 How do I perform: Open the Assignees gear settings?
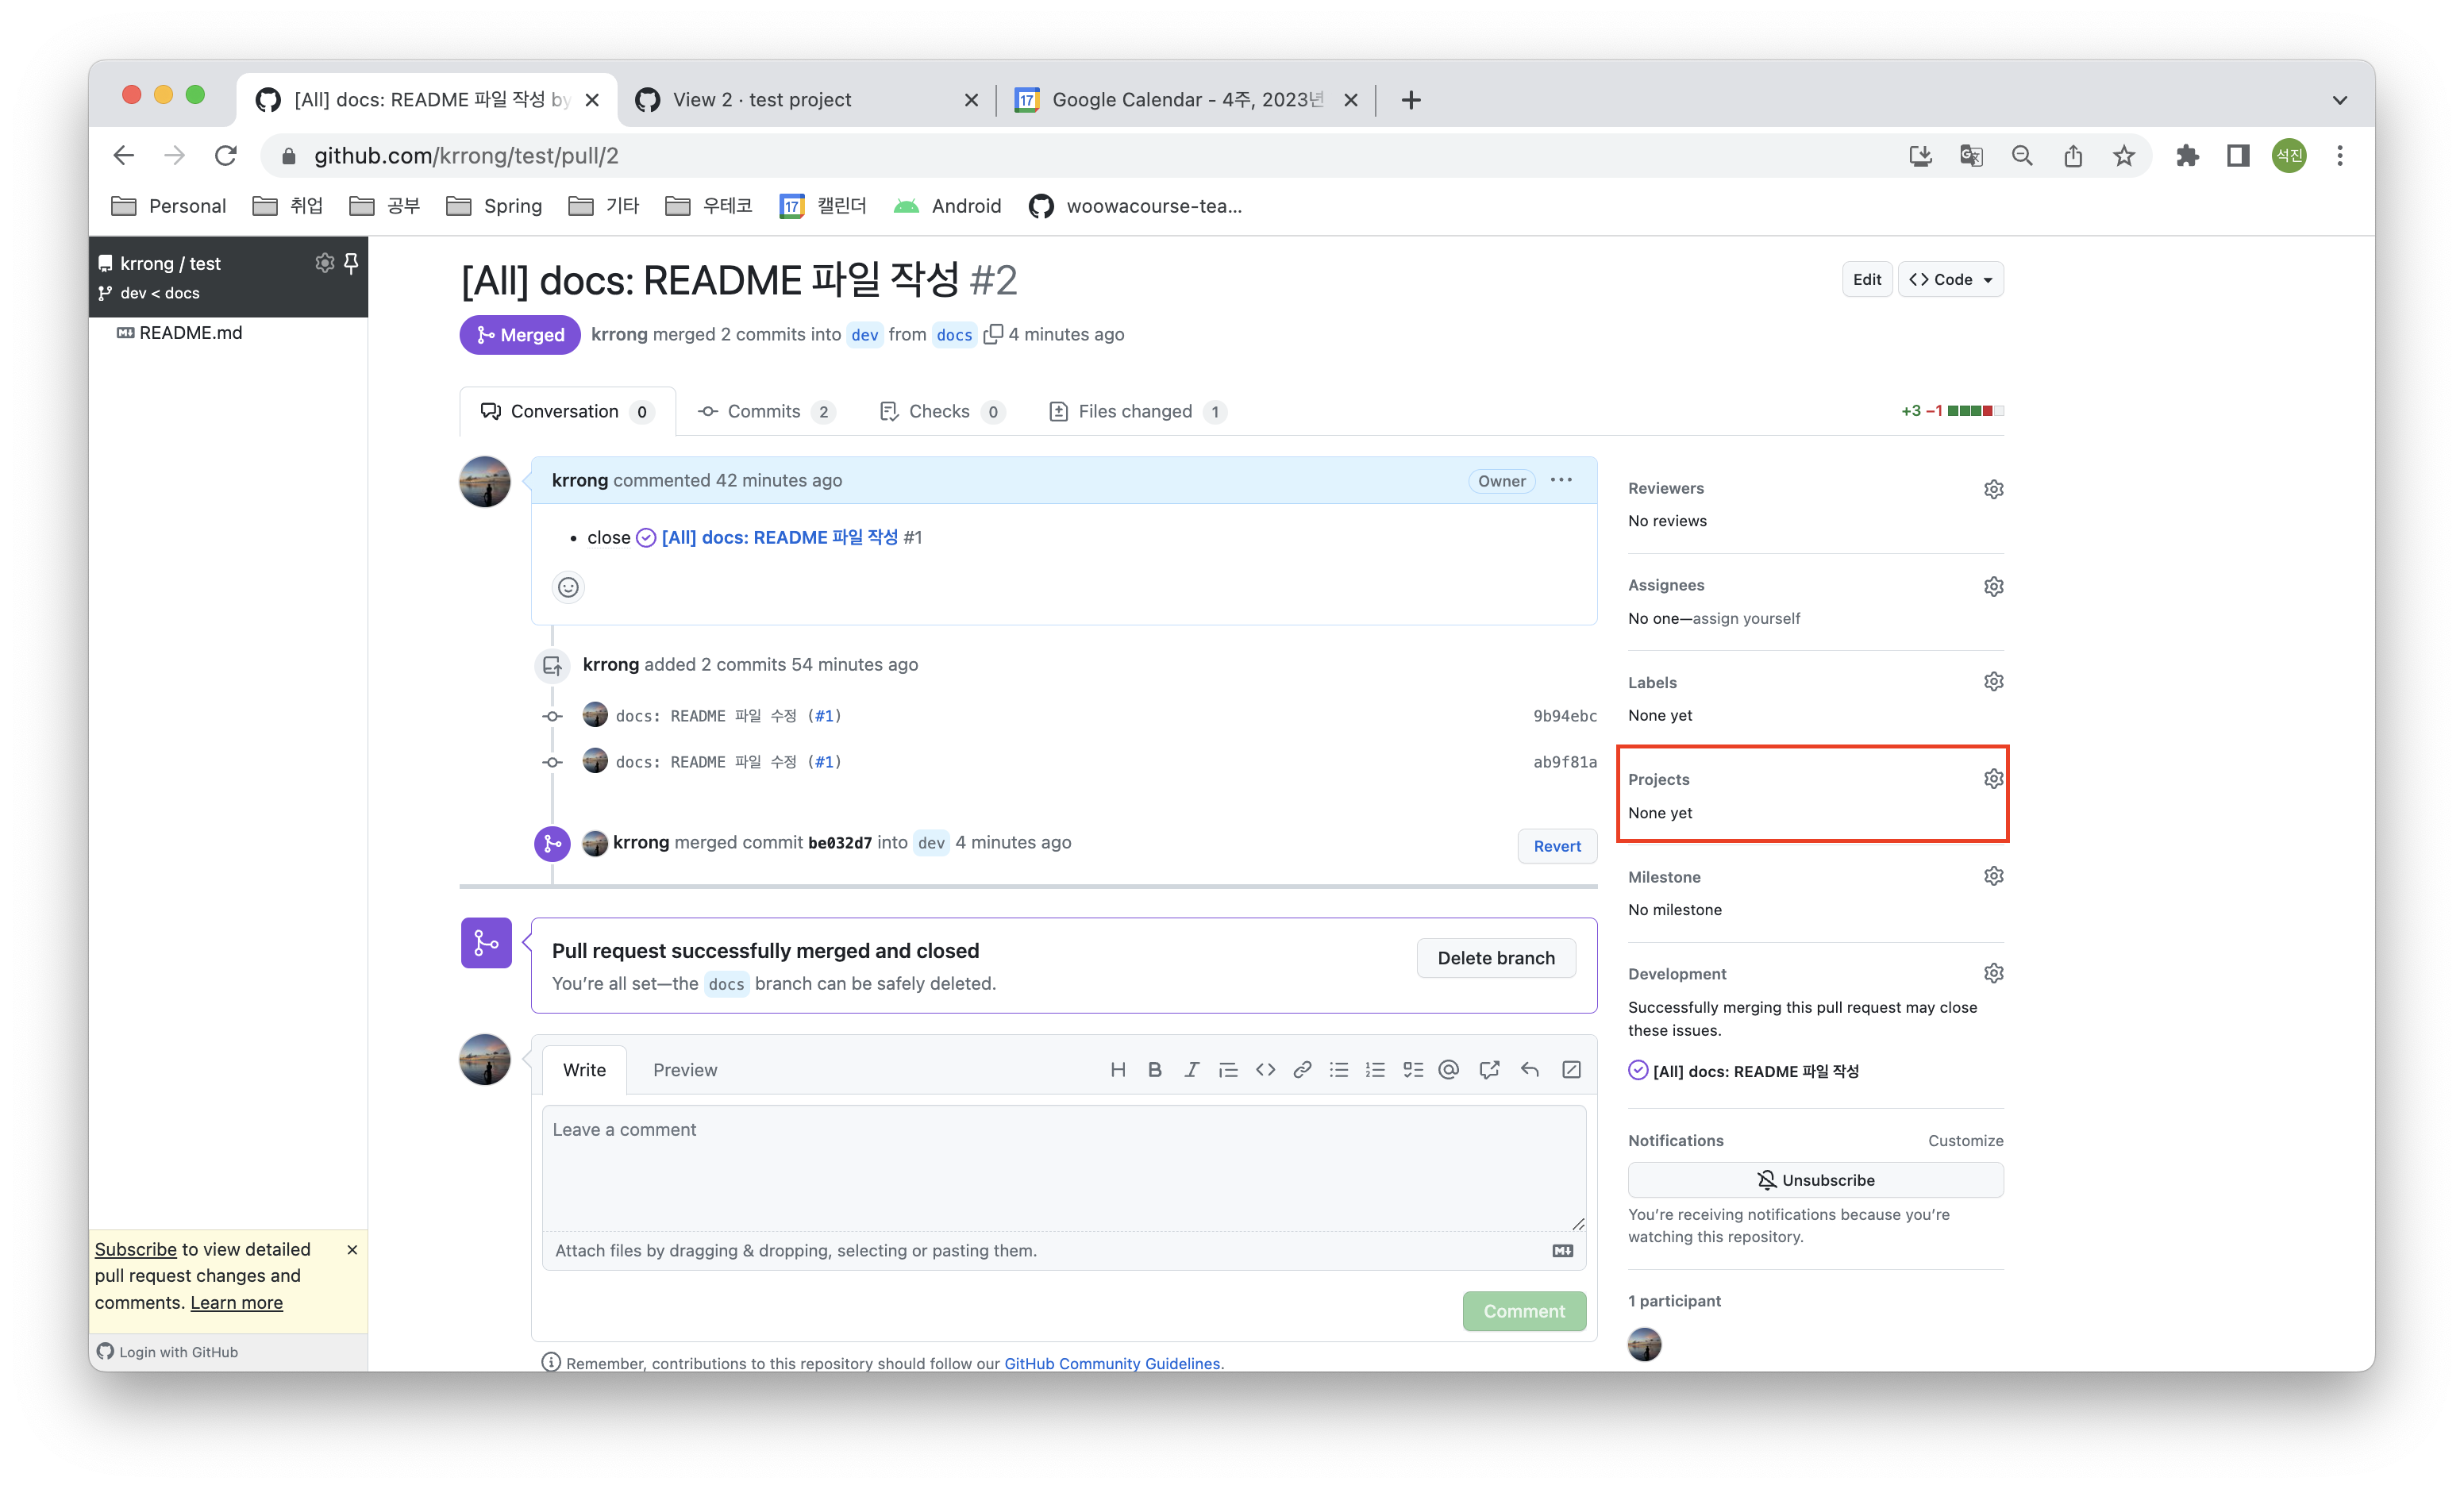[x=1994, y=586]
